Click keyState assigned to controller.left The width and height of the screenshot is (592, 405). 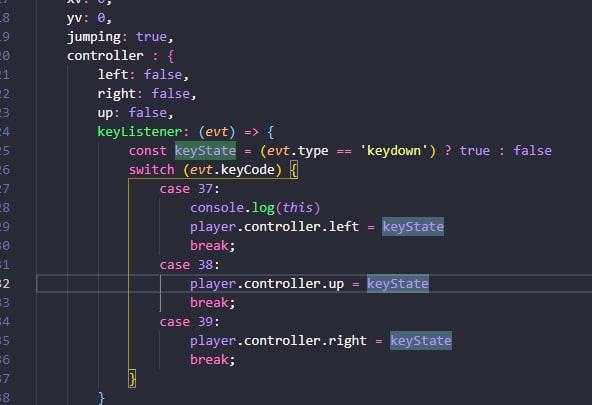tap(413, 226)
